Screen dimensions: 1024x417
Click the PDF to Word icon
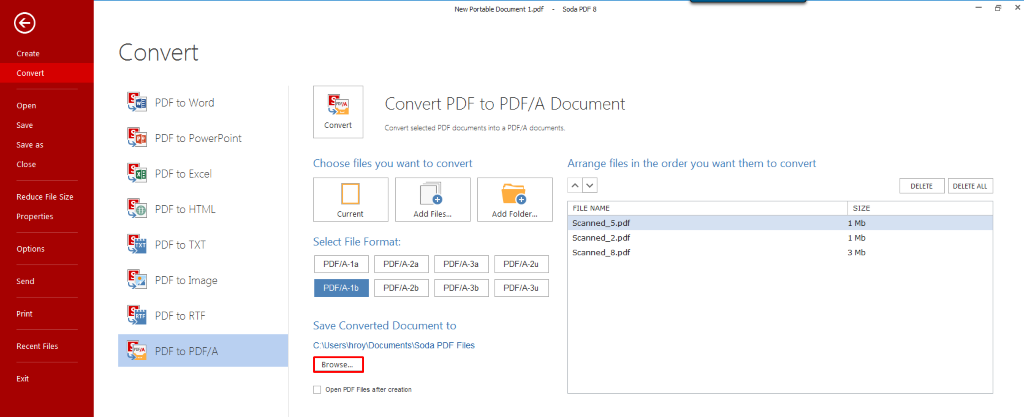coord(137,102)
